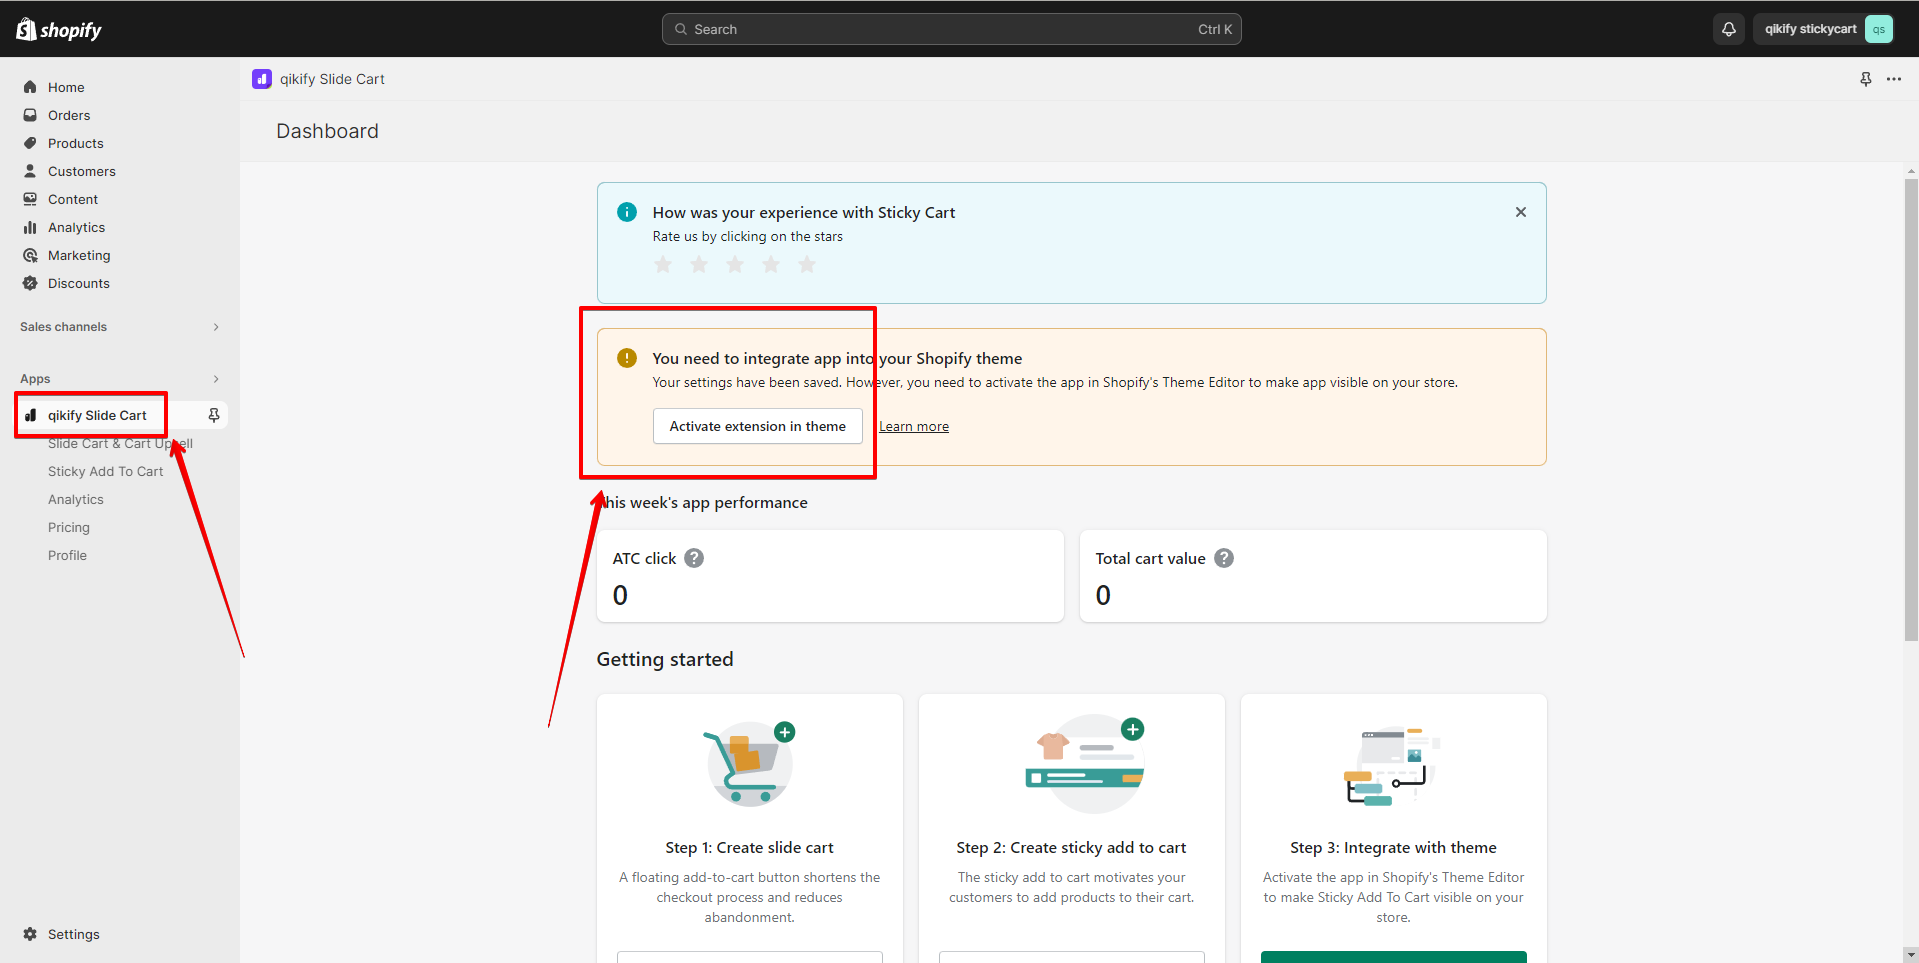The image size is (1919, 963).
Task: Open Discounts in sidebar
Action: pos(79,283)
